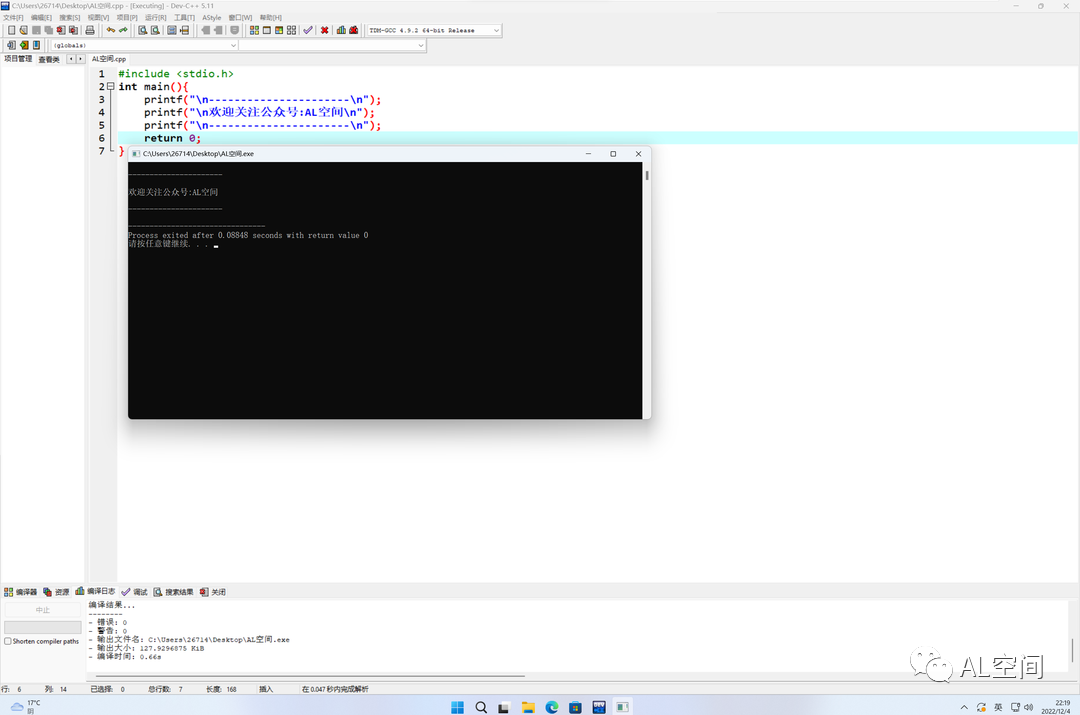Screen dimensions: 1080x715
Task: Switch to the 编译日志 bottom tab
Action: (x=96, y=591)
